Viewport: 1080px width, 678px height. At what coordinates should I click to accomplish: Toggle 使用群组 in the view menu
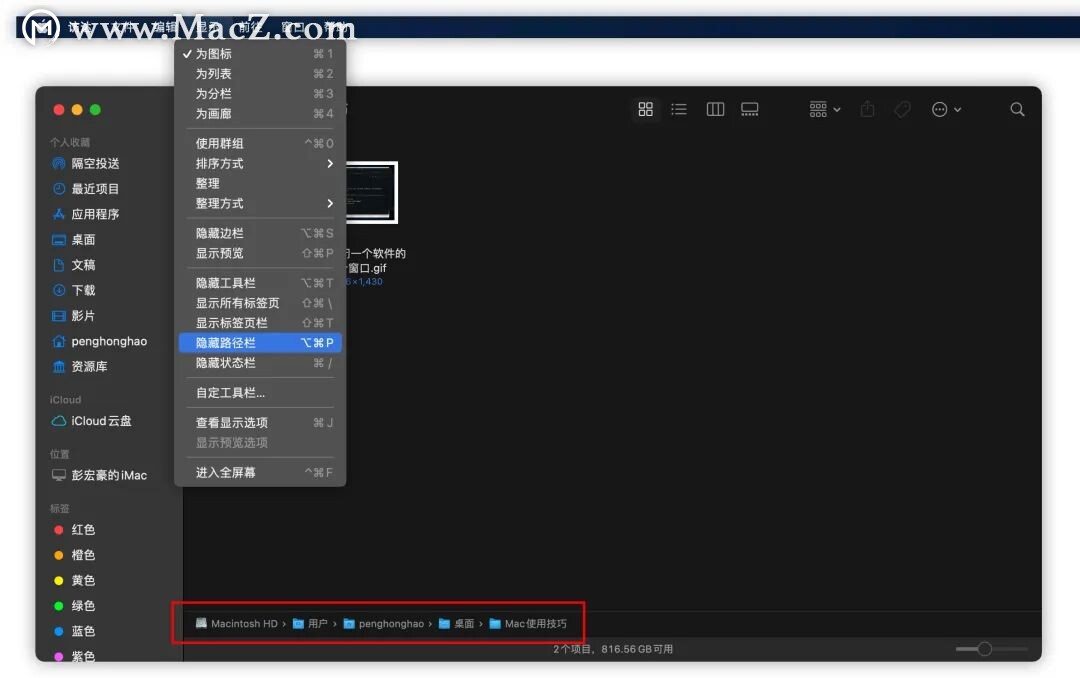[218, 143]
